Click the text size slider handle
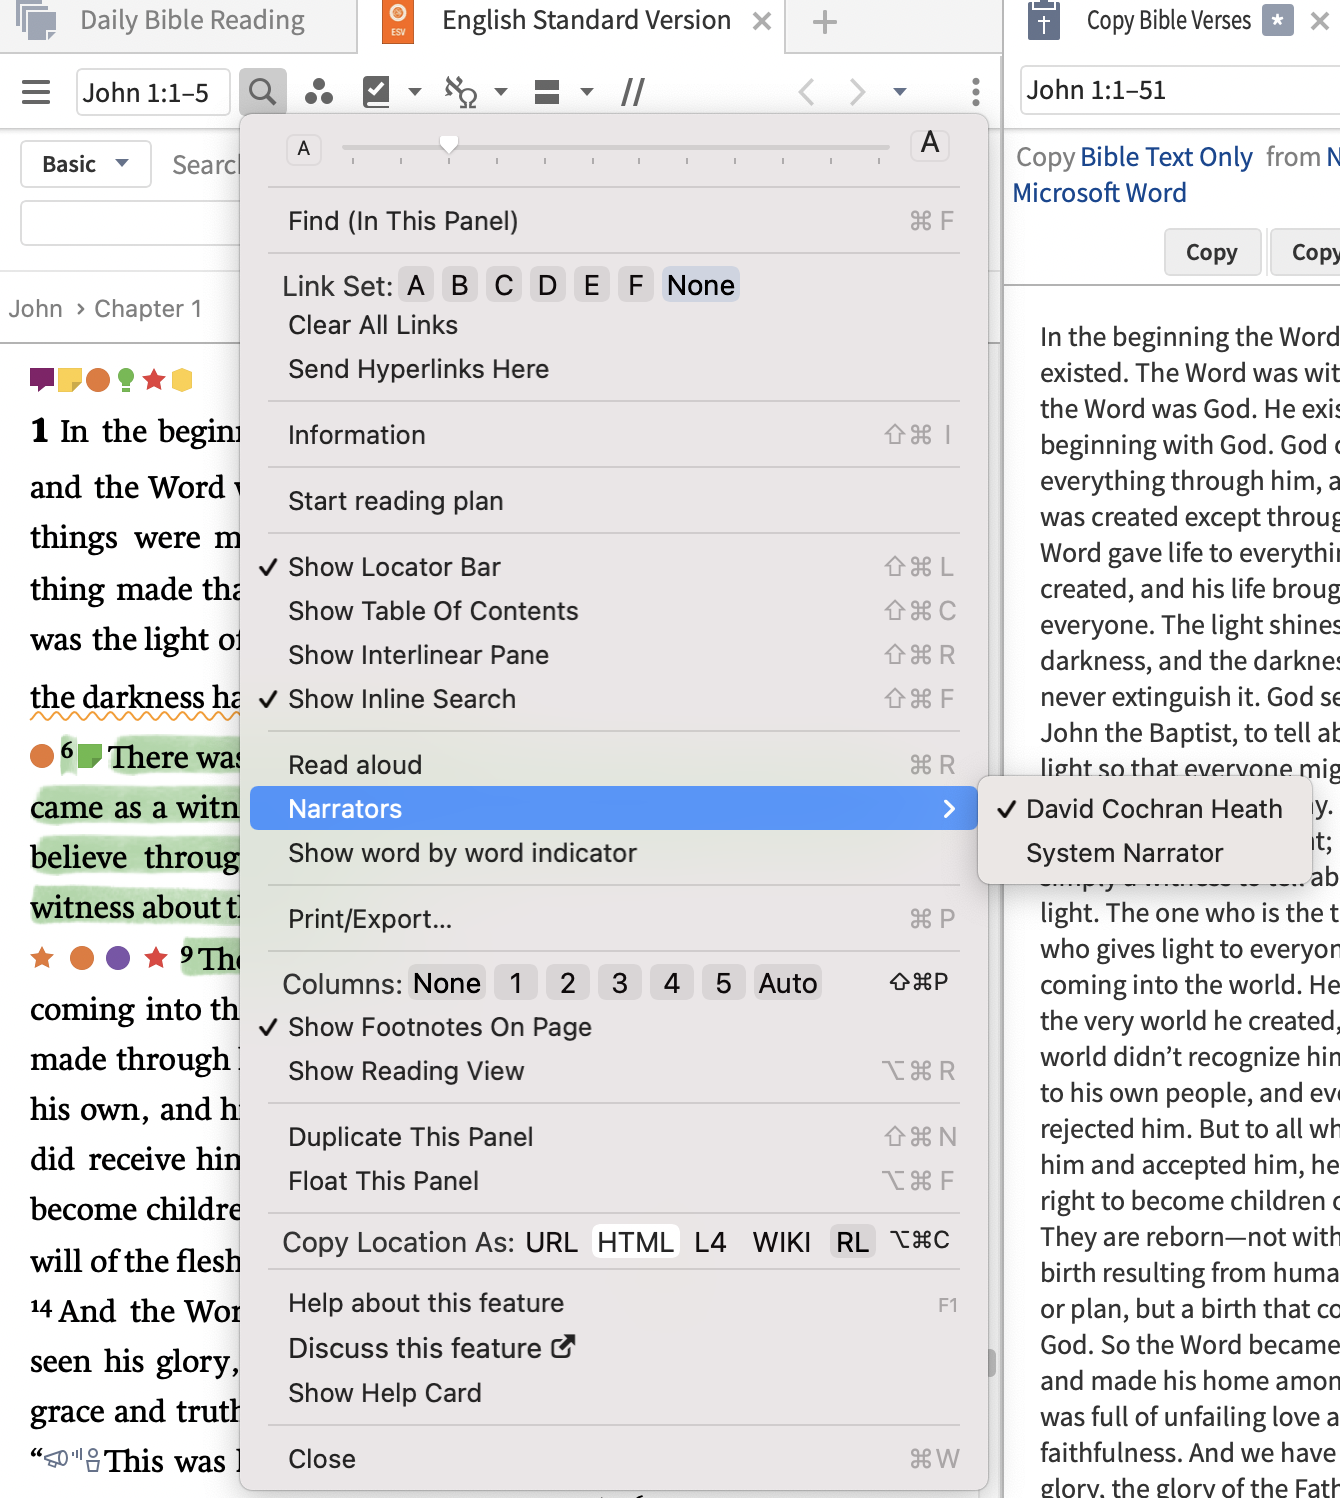 click(x=449, y=145)
